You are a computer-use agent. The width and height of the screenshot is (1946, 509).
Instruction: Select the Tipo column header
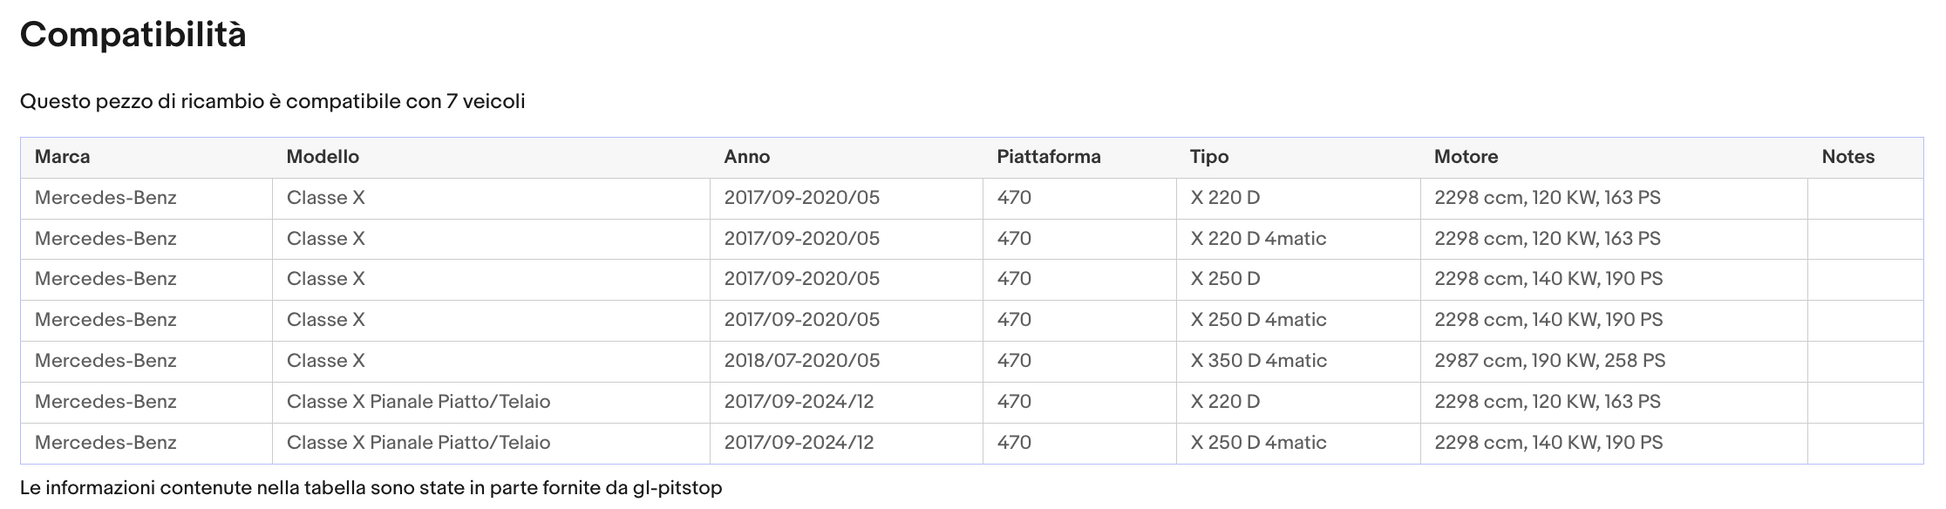pyautogui.click(x=1209, y=157)
